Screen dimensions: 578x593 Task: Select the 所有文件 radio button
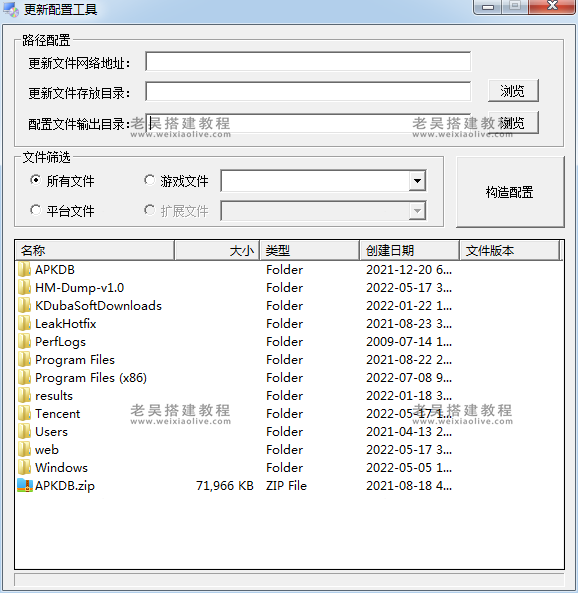pos(35,180)
